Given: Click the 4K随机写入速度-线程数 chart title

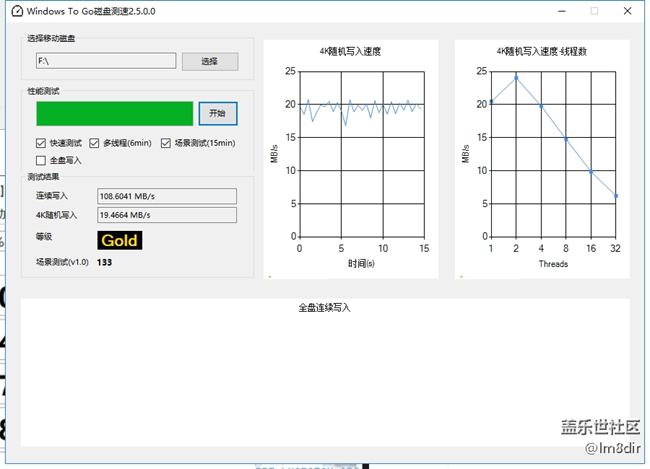Looking at the screenshot, I should coord(541,51).
